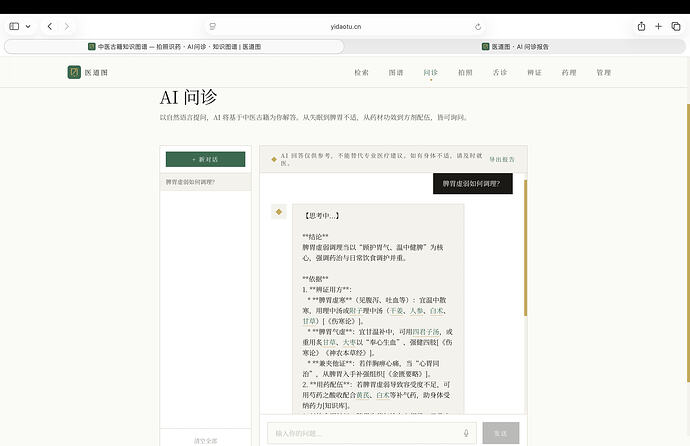Open the 黄芪 herb link
This screenshot has height=446, width=690.
click(363, 395)
